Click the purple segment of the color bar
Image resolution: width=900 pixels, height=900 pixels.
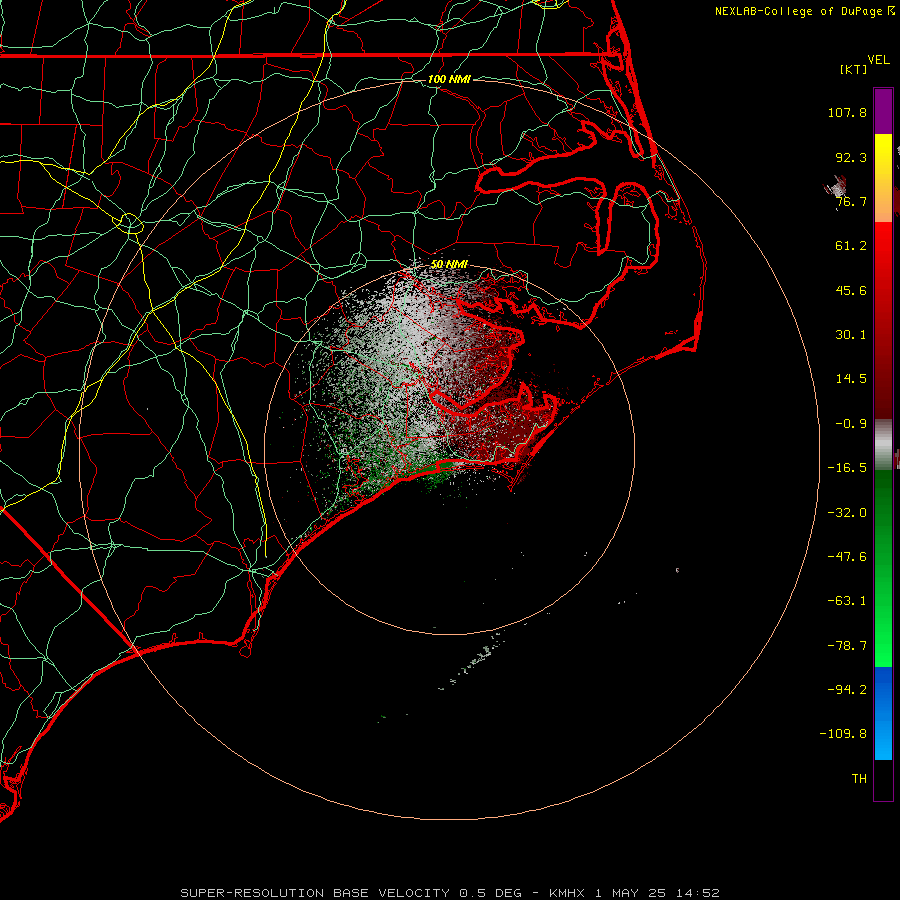(883, 111)
